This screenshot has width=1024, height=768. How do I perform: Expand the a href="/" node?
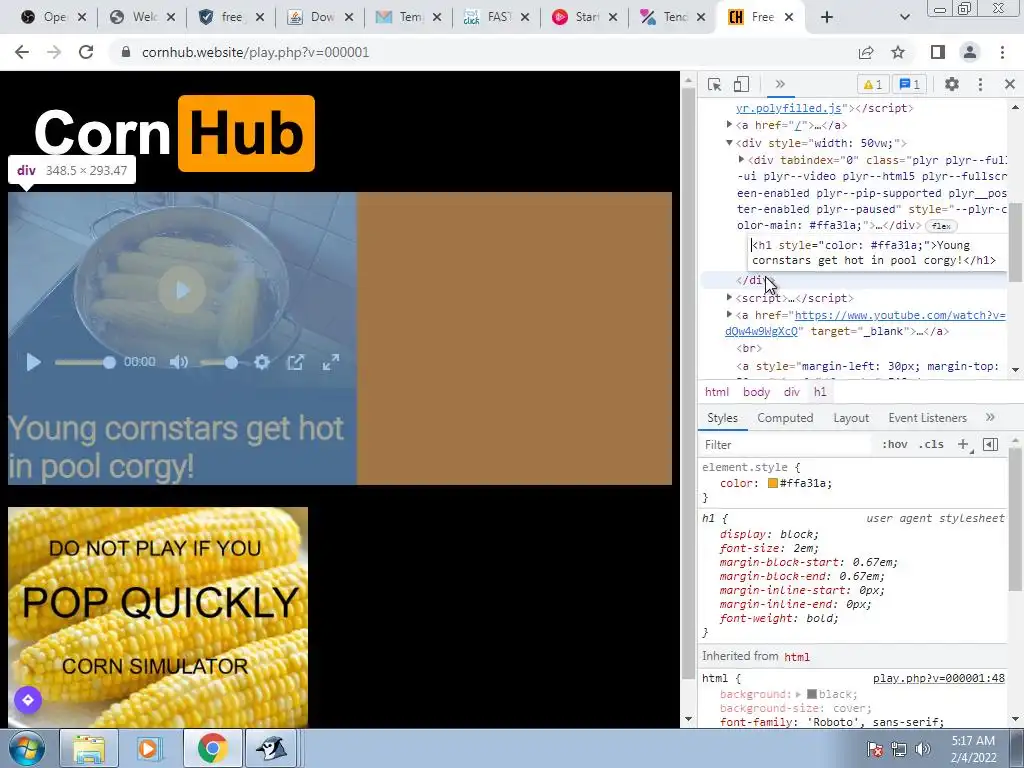click(x=729, y=125)
